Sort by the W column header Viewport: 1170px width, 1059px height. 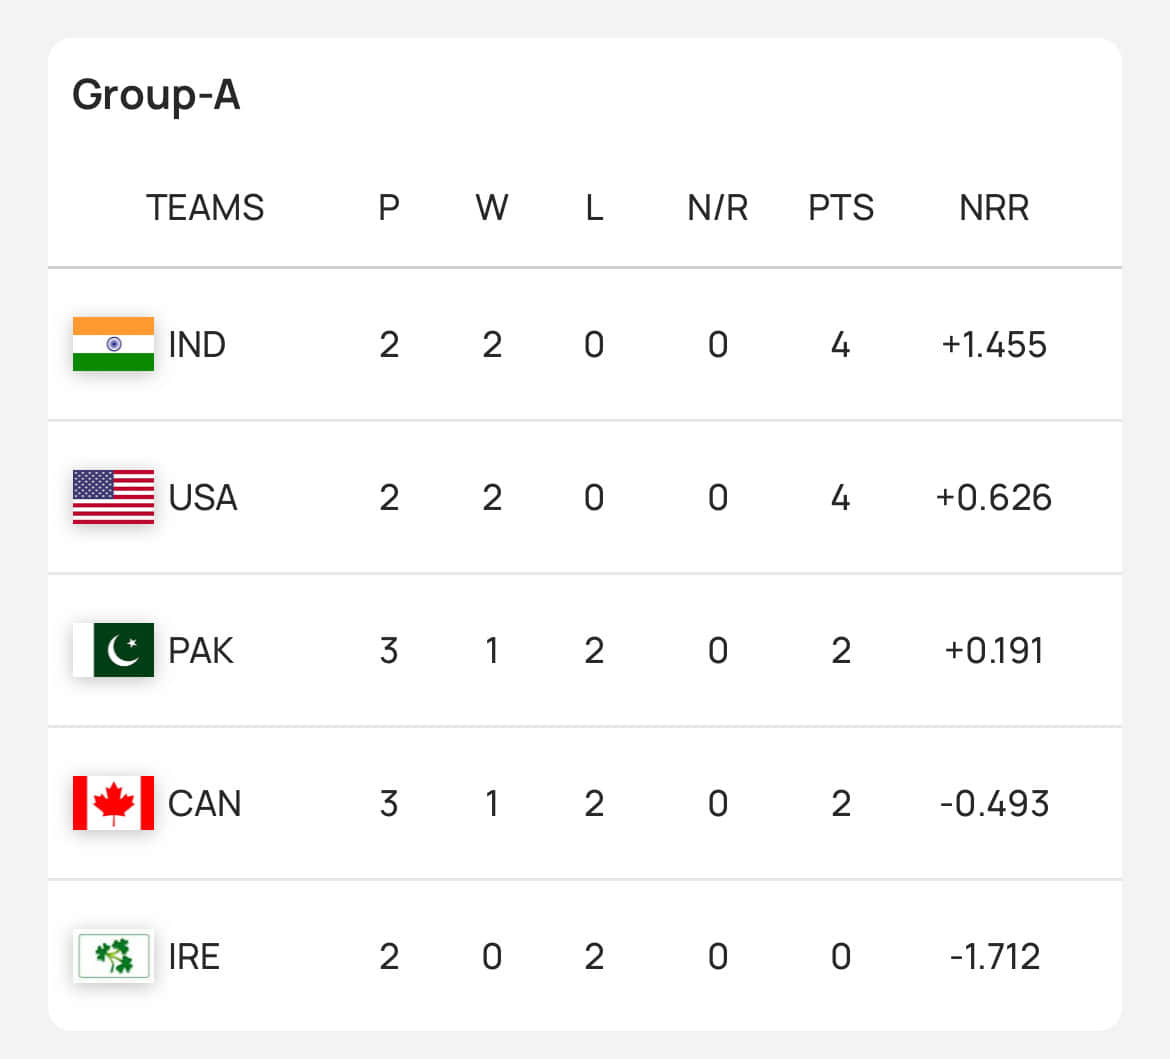[x=492, y=208]
